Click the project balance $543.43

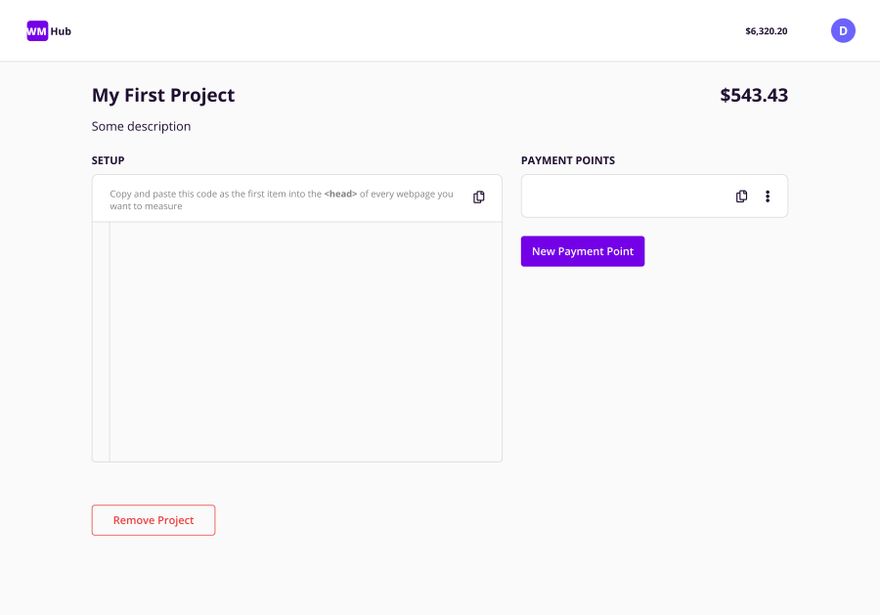point(754,95)
